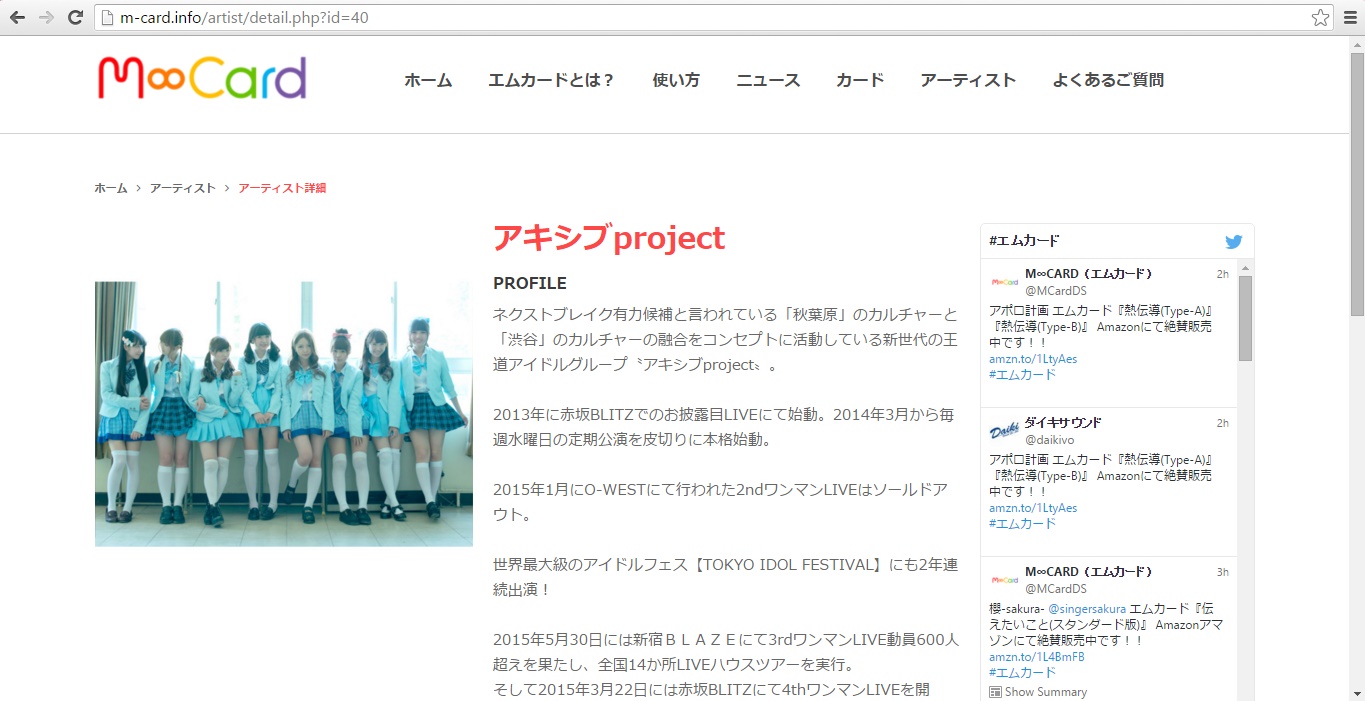Click the アーティスト詳細 breadcrumb text
The height and width of the screenshot is (701, 1365).
(282, 188)
